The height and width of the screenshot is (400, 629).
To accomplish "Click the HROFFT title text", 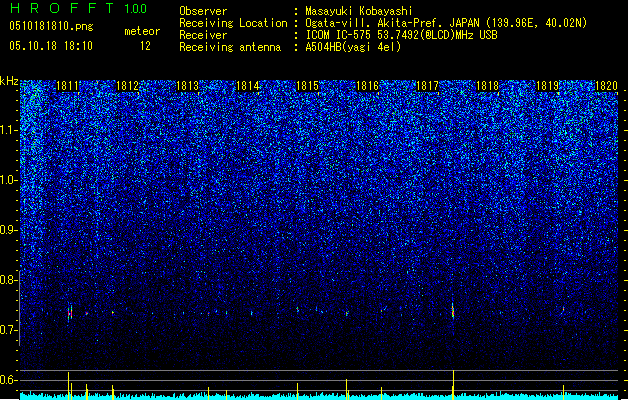I will (63, 8).
